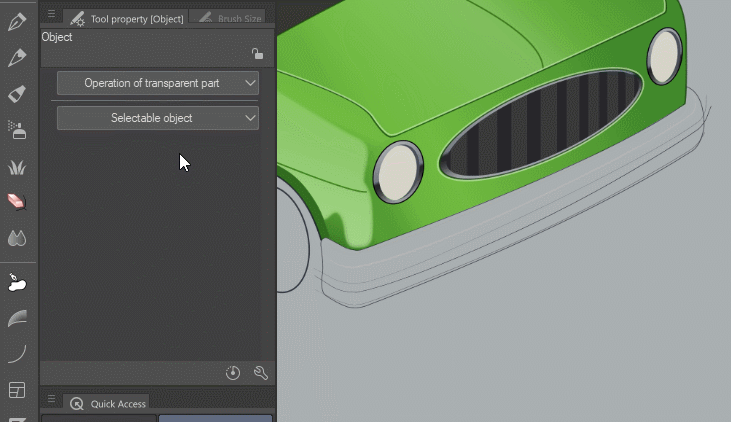Toggle the Tool property lock icon

tap(257, 54)
